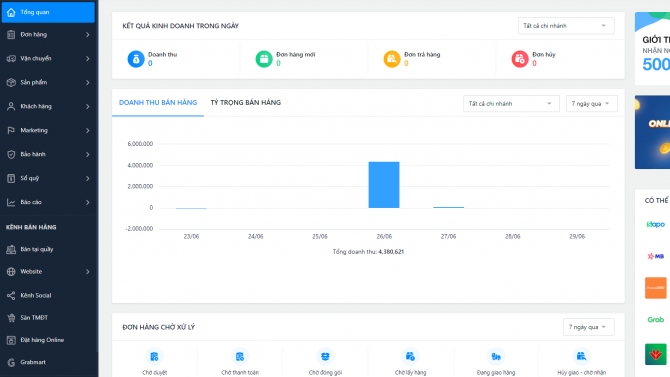Image resolution: width=670 pixels, height=377 pixels.
Task: Click the 23/06 axis date label
Action: [191, 236]
